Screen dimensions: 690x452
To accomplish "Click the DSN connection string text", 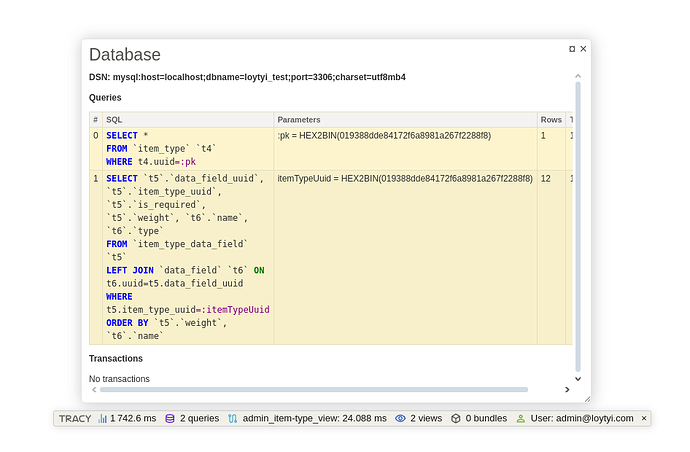I will 247,77.
